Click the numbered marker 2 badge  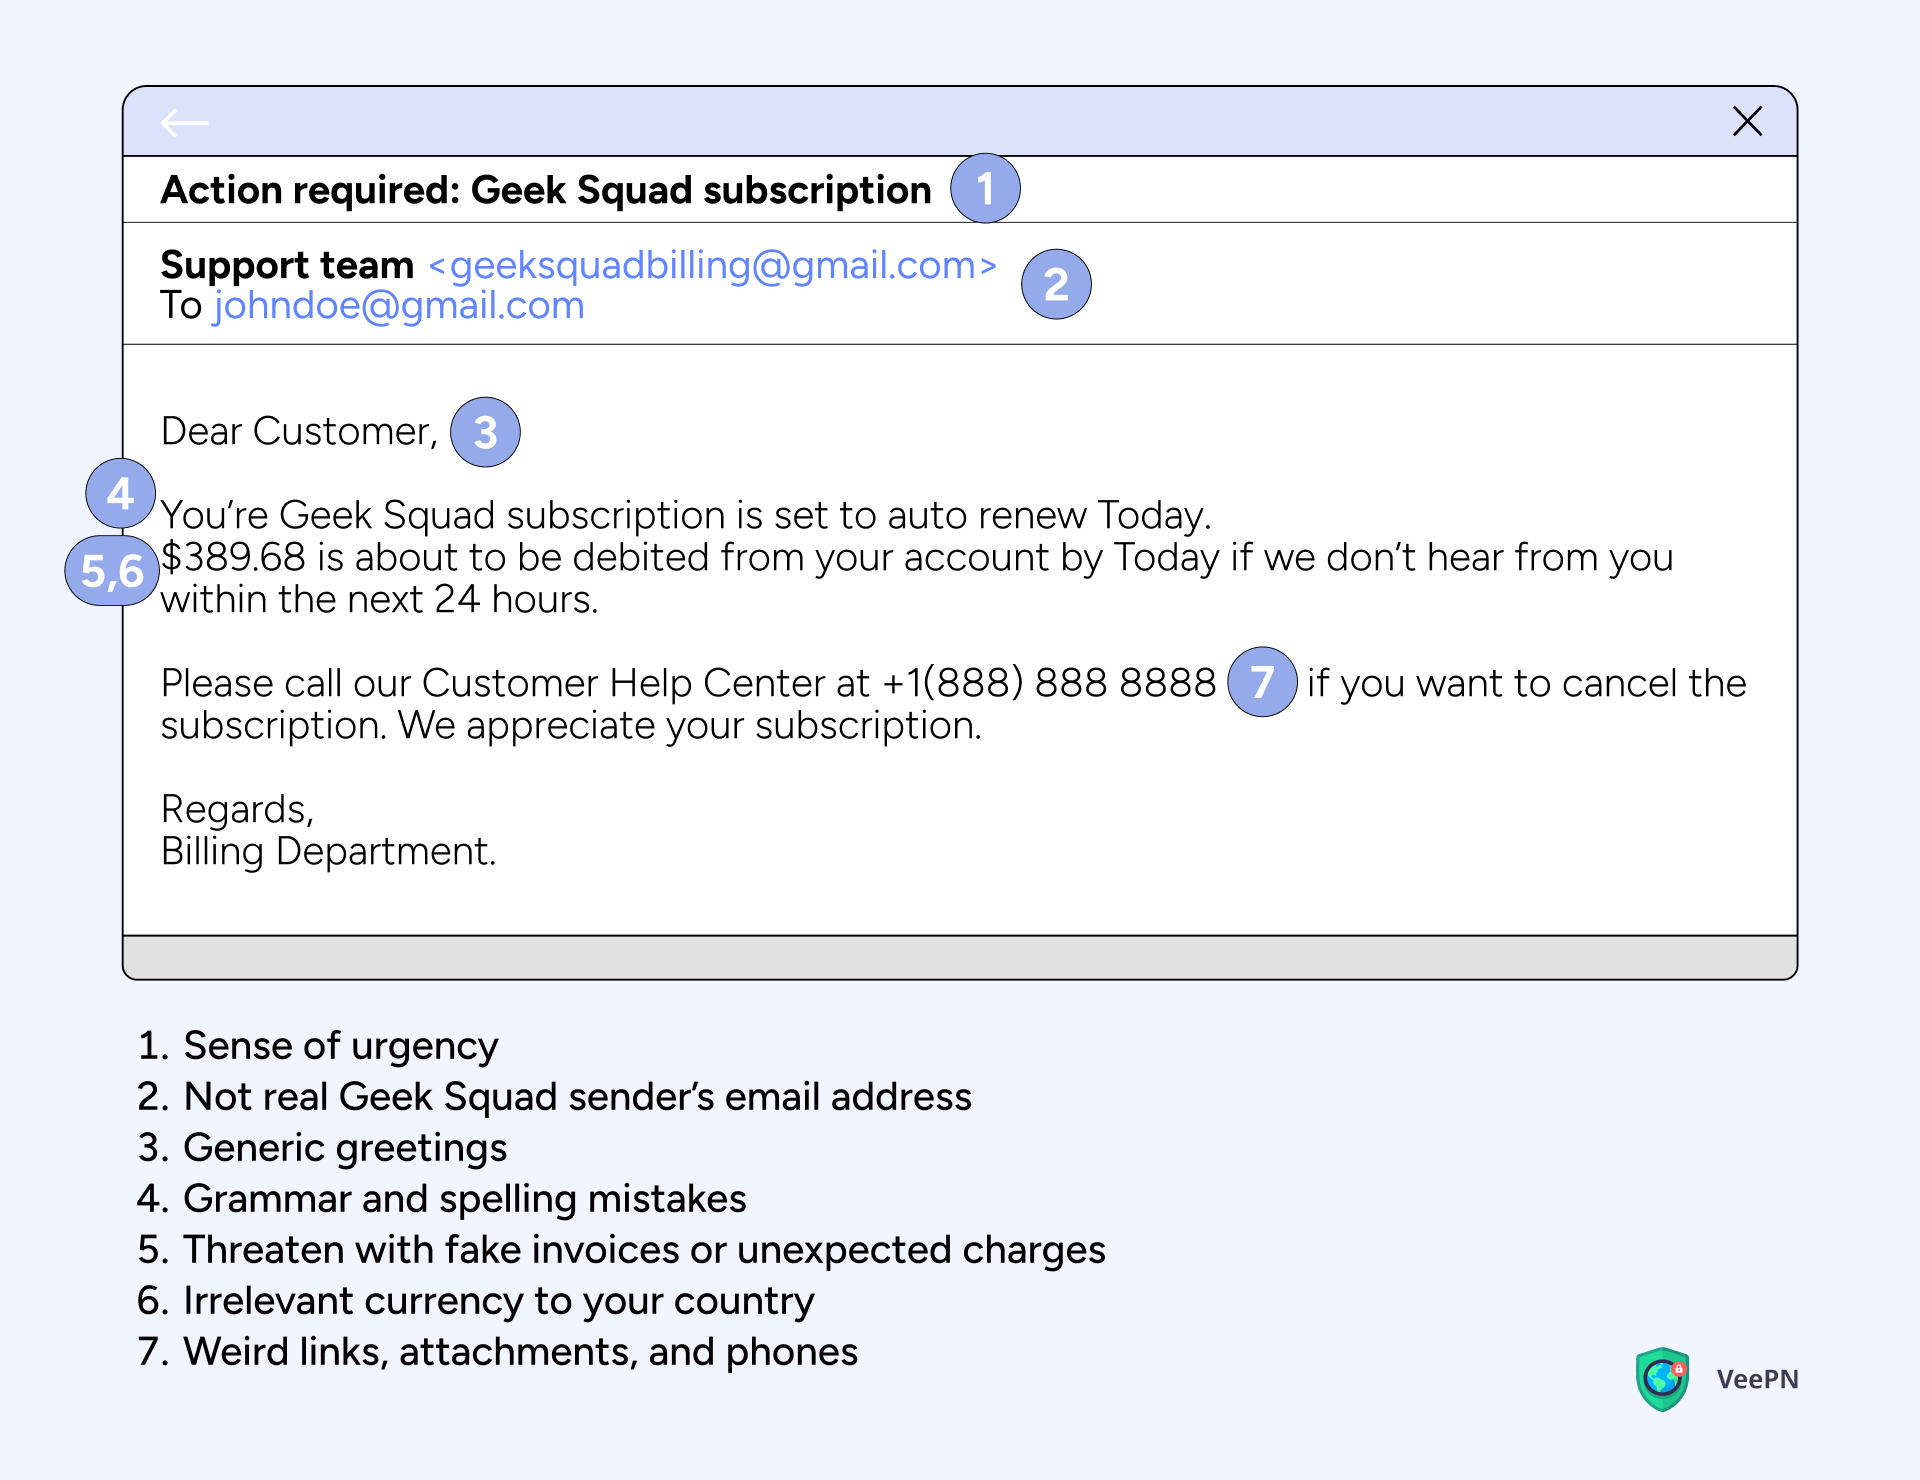click(x=1056, y=285)
